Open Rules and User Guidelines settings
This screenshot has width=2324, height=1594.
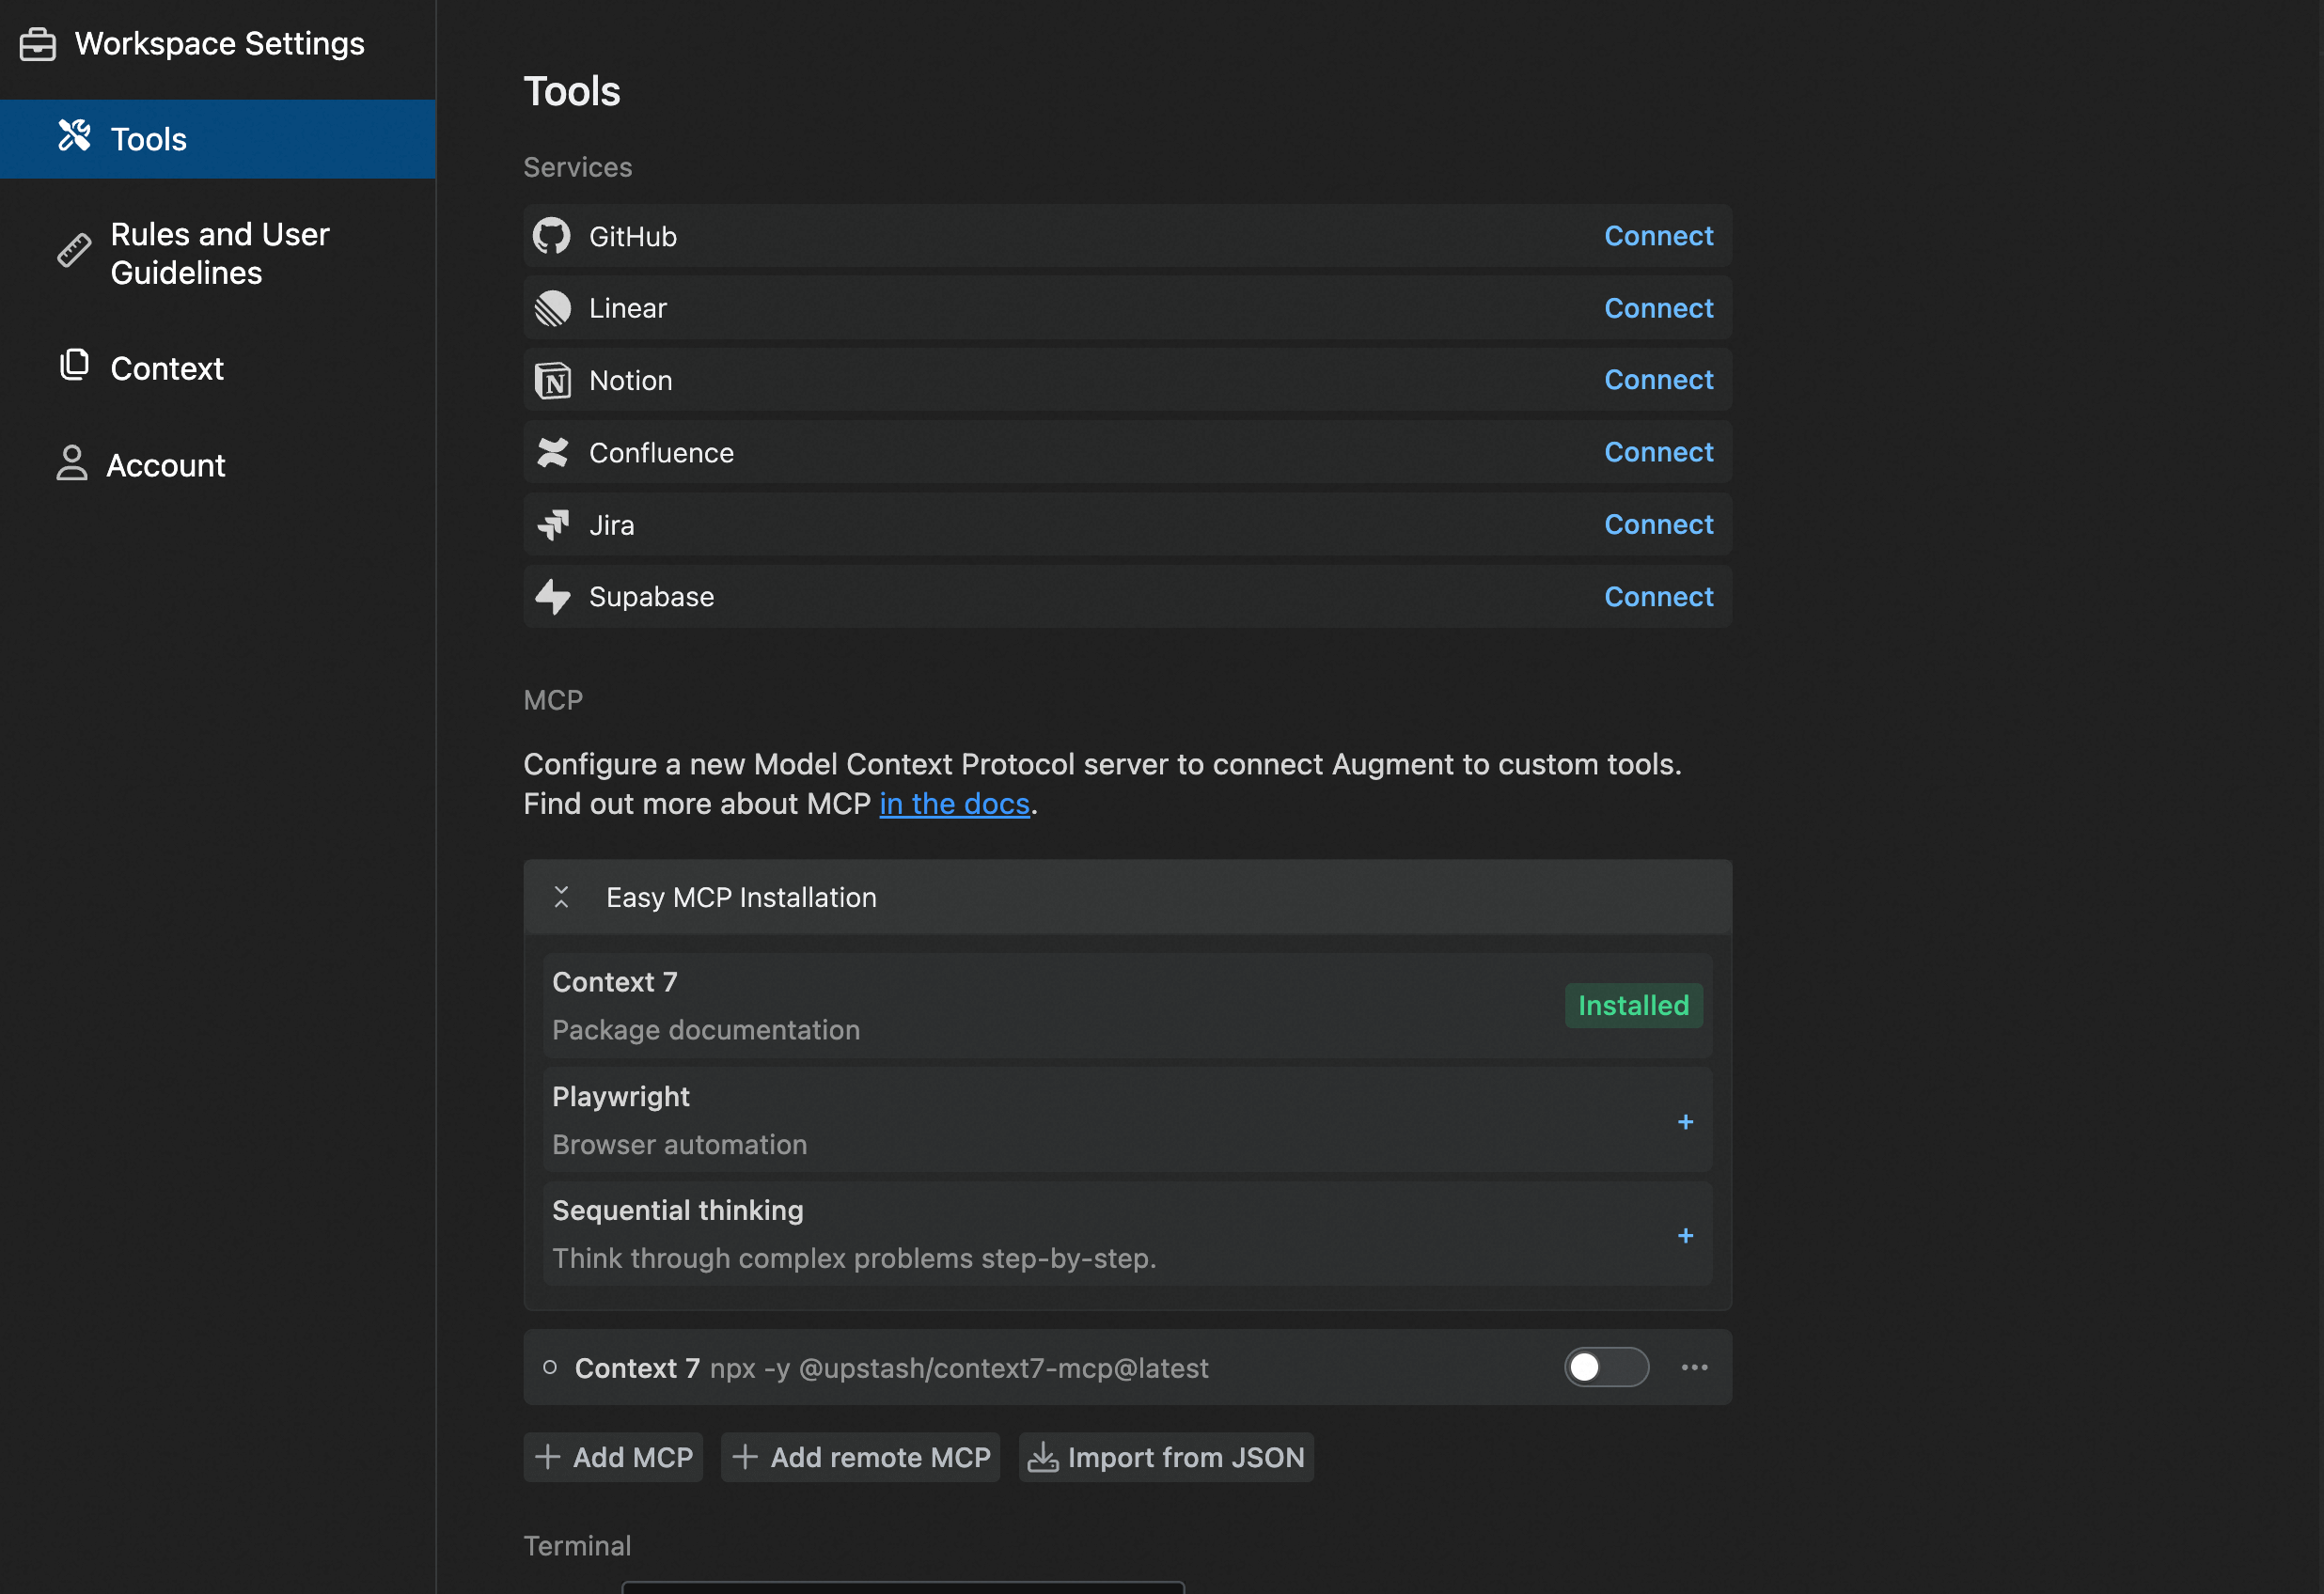point(218,253)
